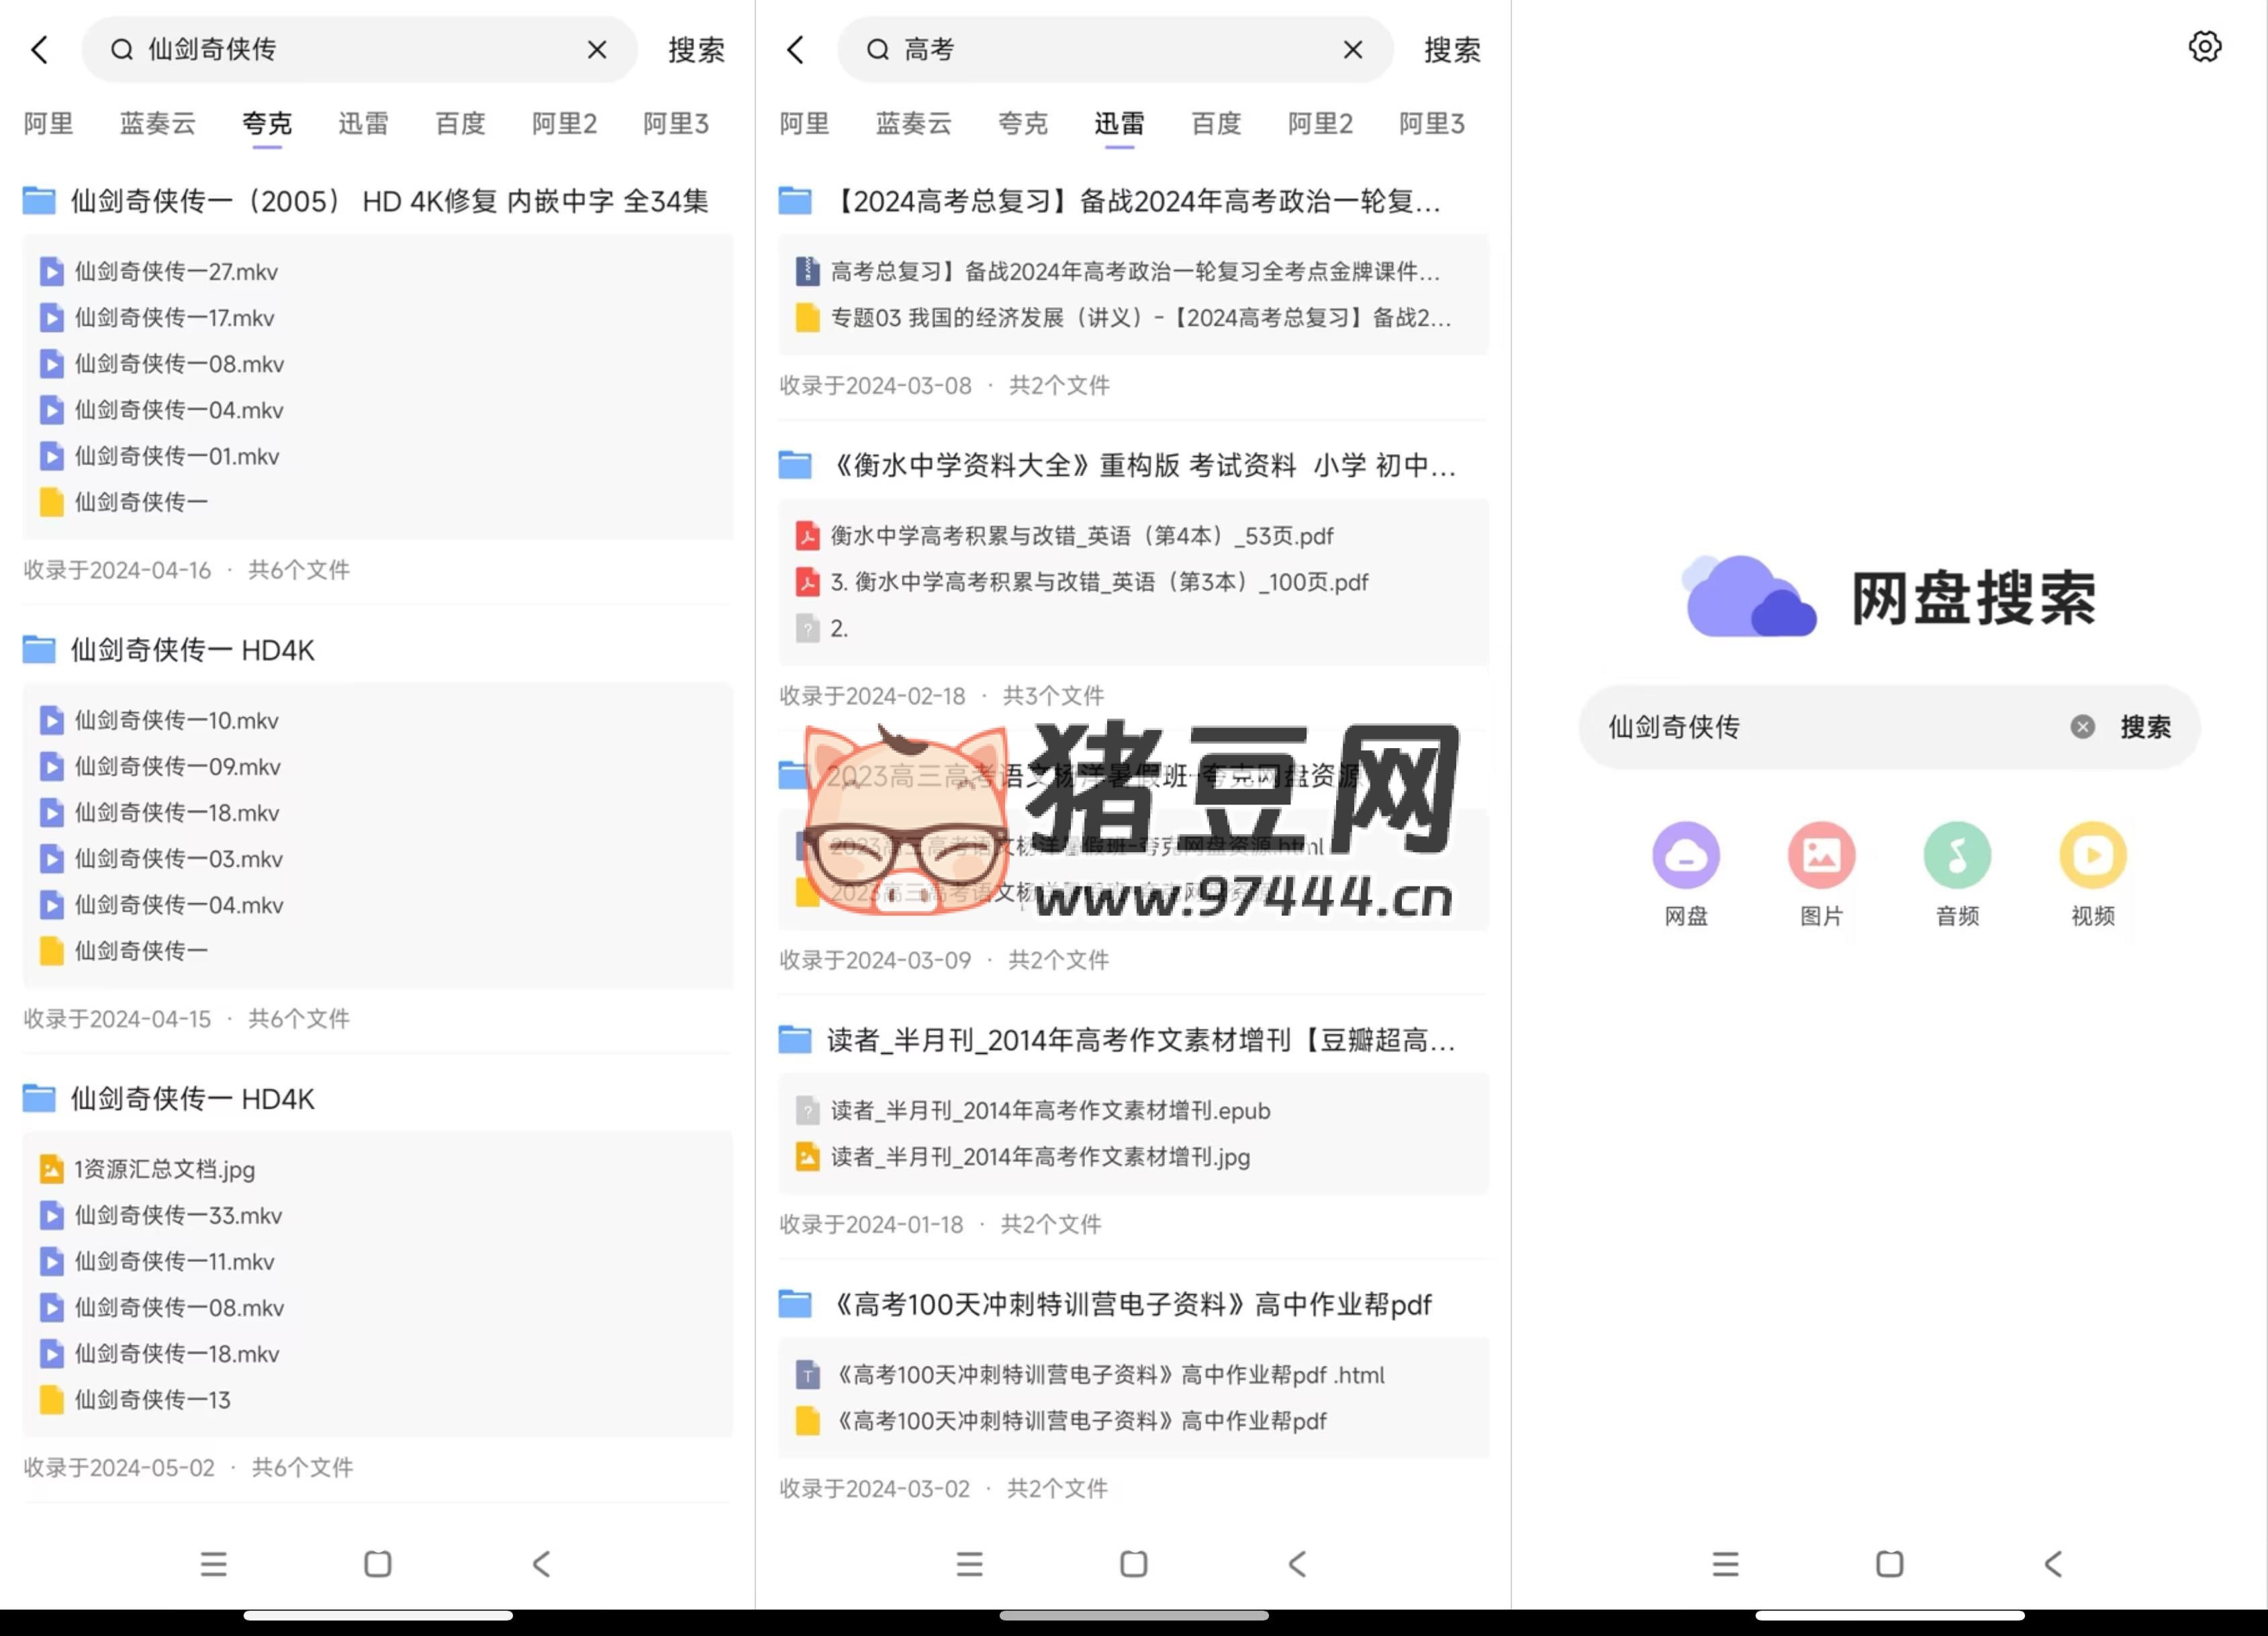Select file 仙剑奇侠传一11.mkv

(175, 1262)
